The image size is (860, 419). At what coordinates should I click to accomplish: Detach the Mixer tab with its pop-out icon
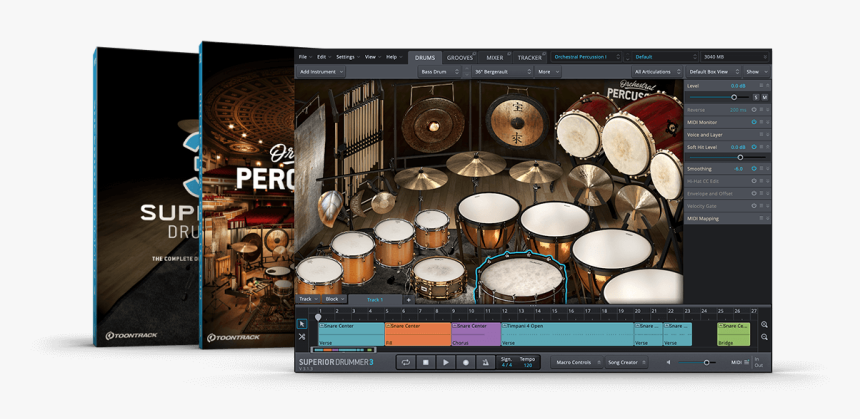pyautogui.click(x=508, y=53)
